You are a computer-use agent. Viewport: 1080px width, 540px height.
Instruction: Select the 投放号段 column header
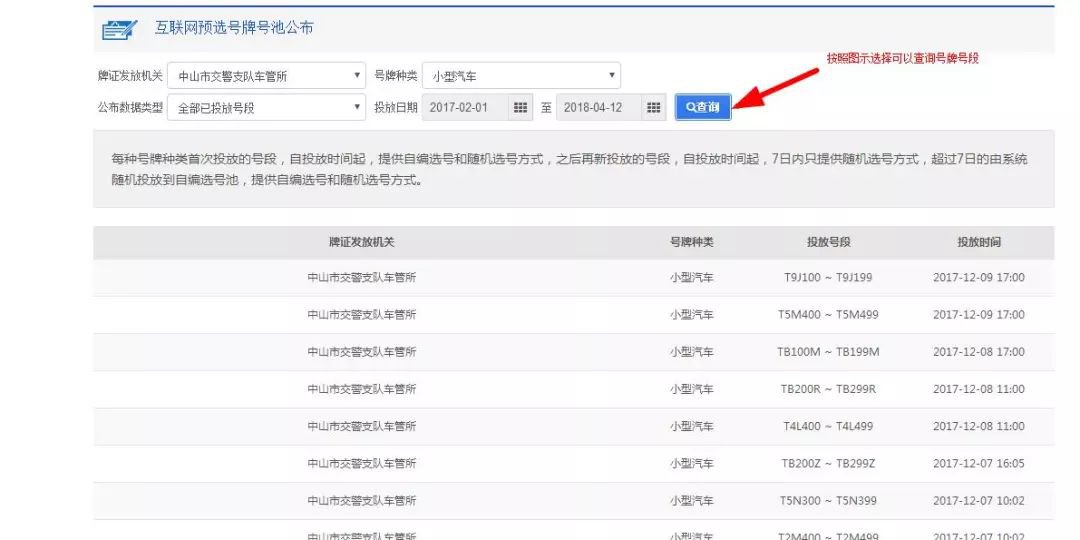click(x=828, y=242)
